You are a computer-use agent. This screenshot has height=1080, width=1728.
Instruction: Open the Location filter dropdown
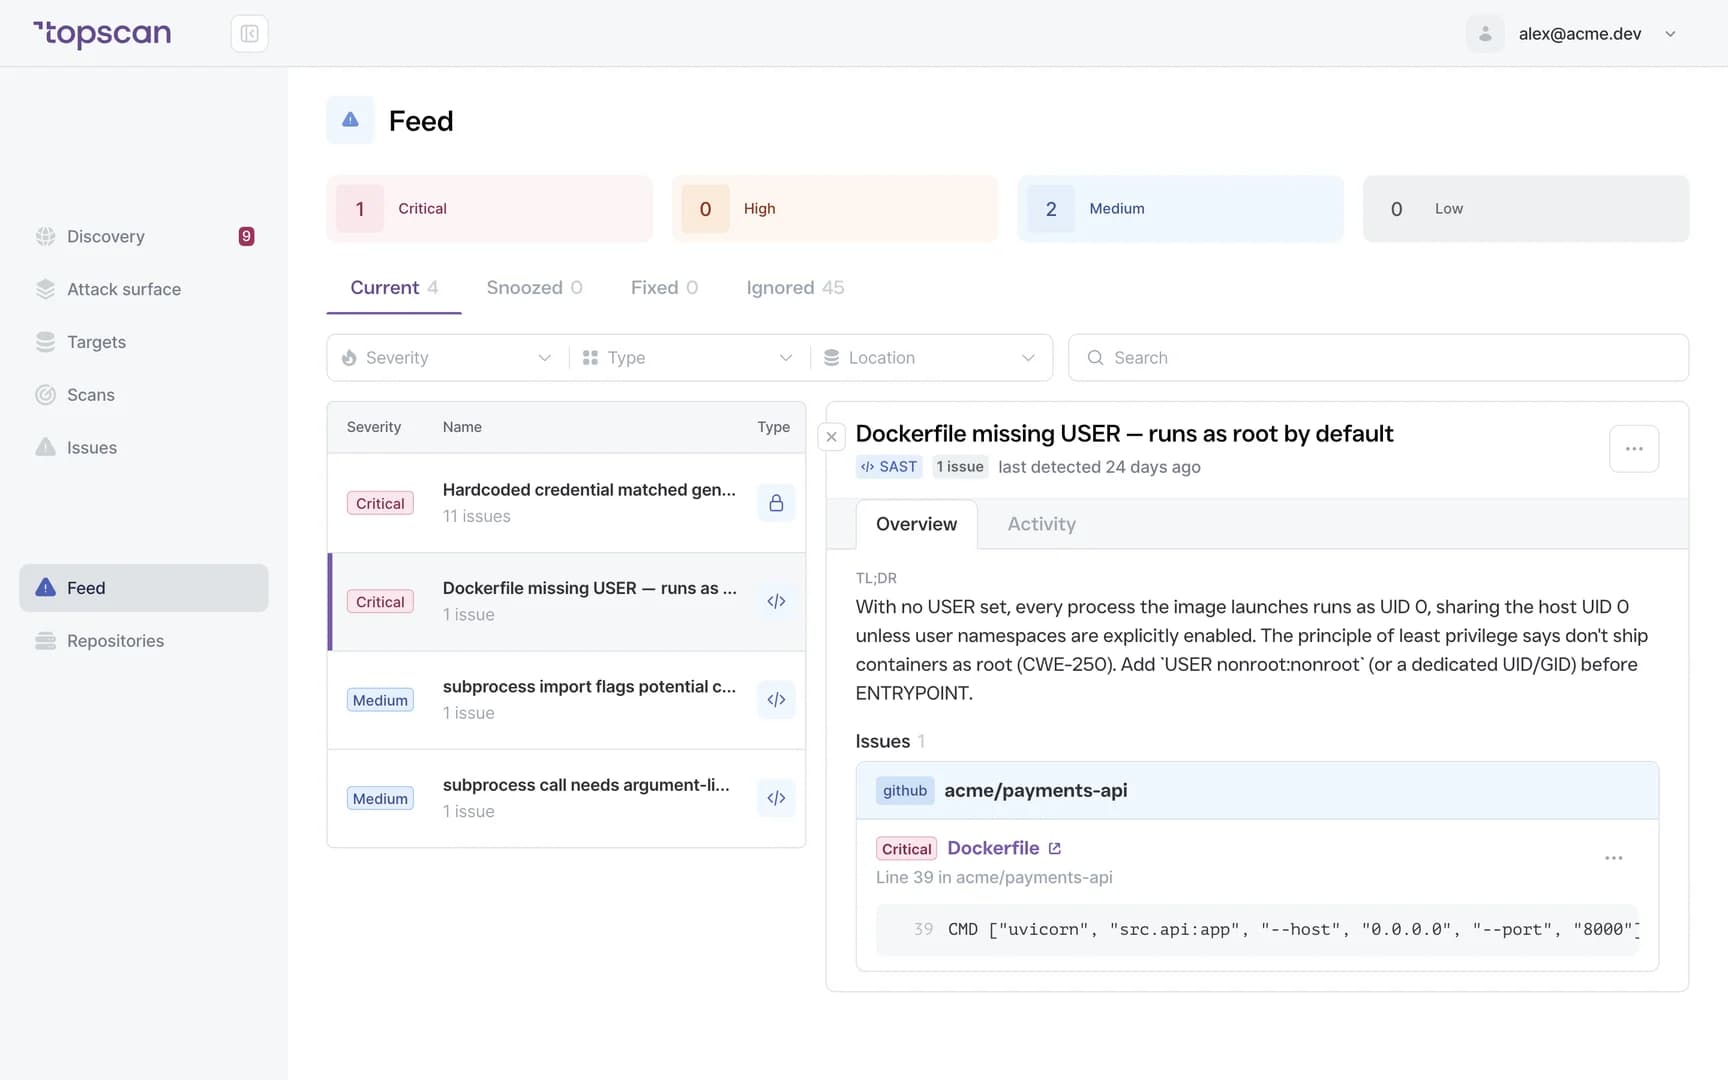pyautogui.click(x=930, y=358)
